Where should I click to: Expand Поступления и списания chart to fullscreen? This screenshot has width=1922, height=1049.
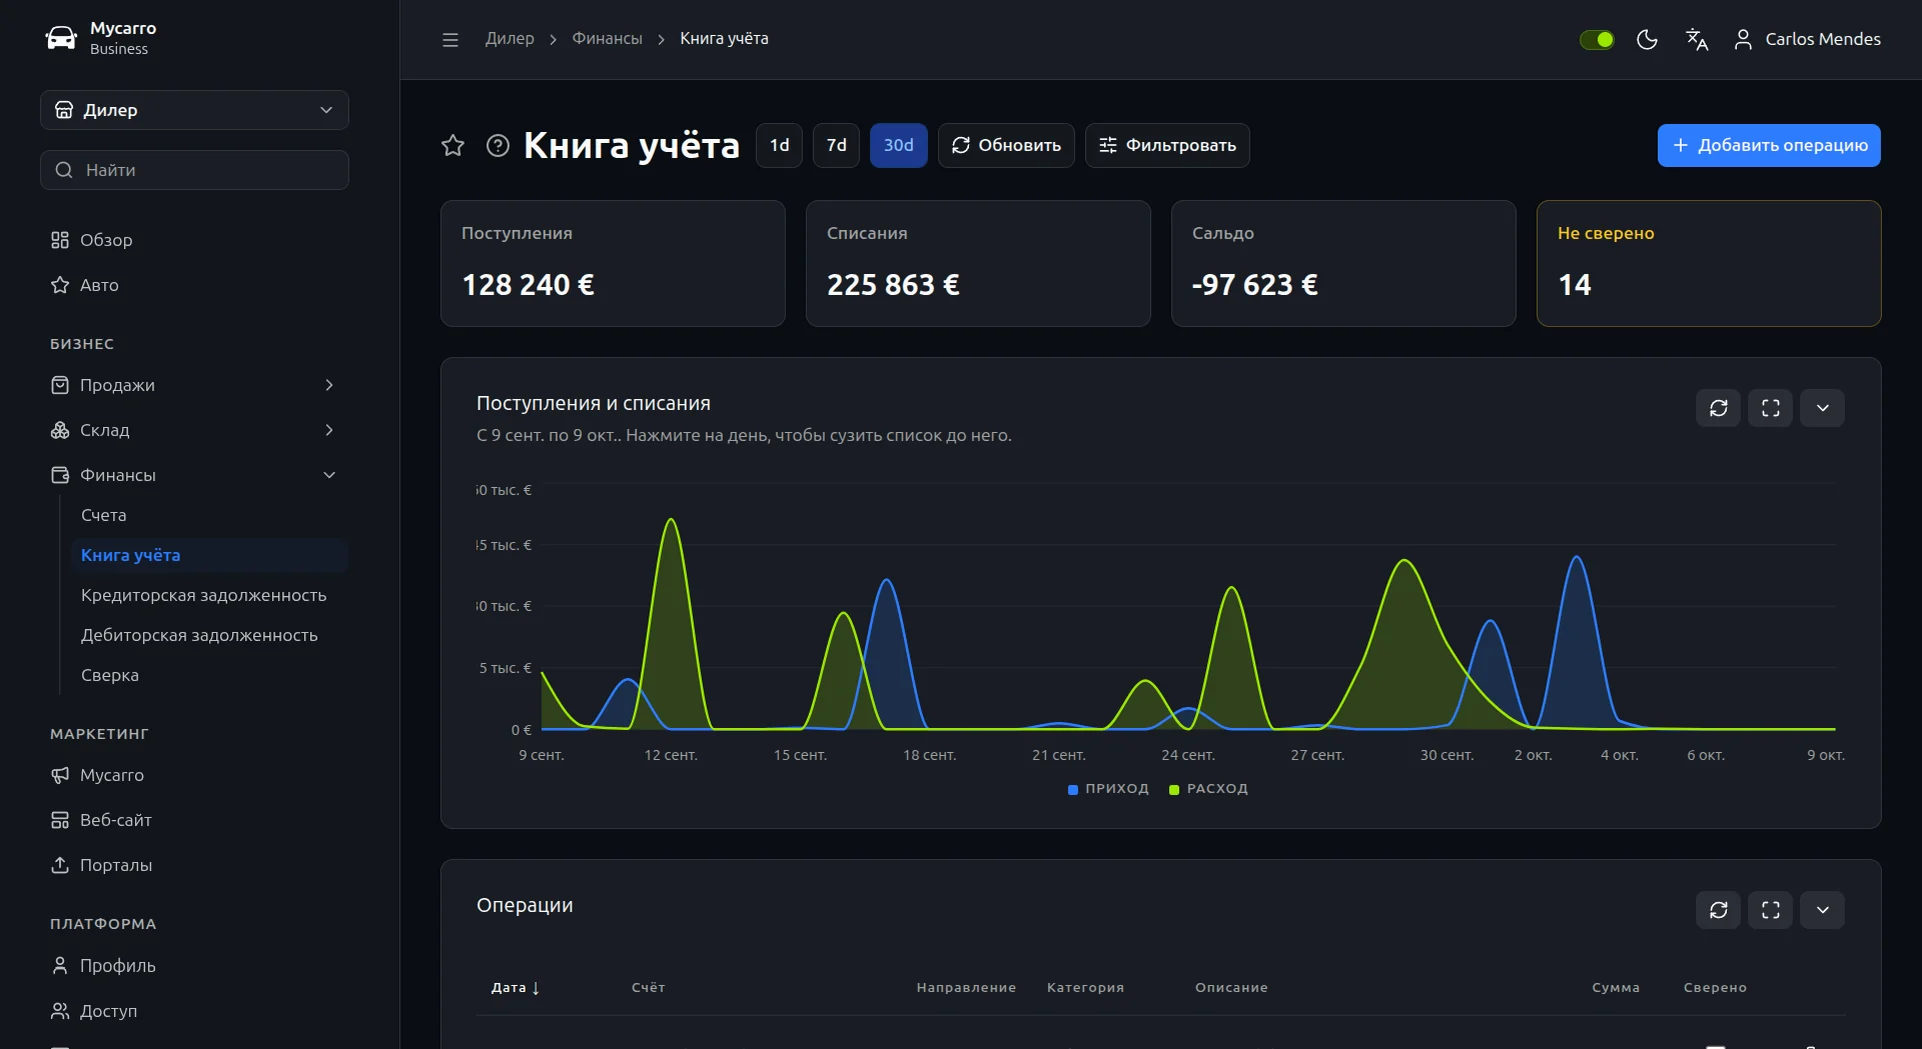click(1771, 408)
